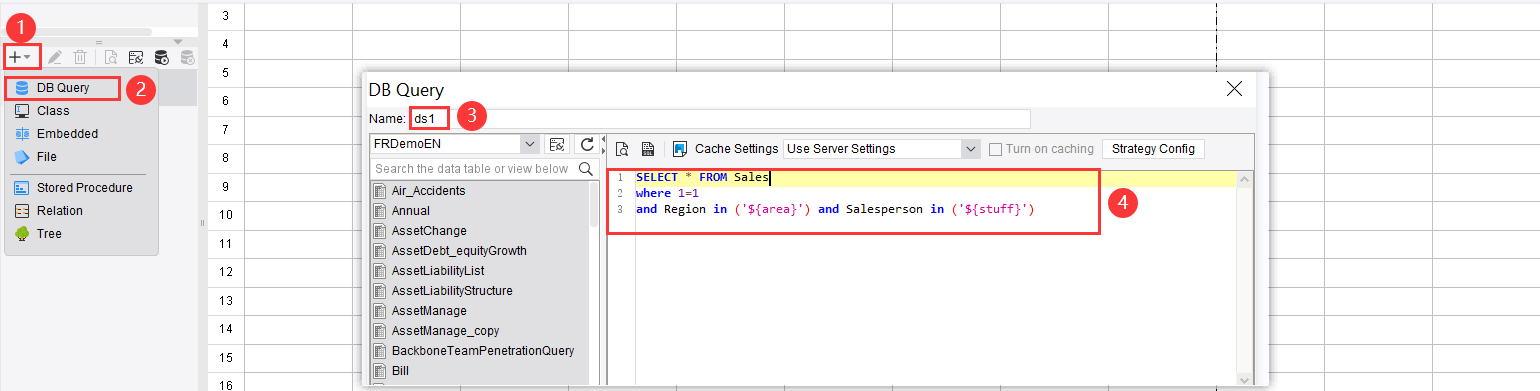Select the BackboneTeamPenetrationQuery table

pyautogui.click(x=482, y=351)
